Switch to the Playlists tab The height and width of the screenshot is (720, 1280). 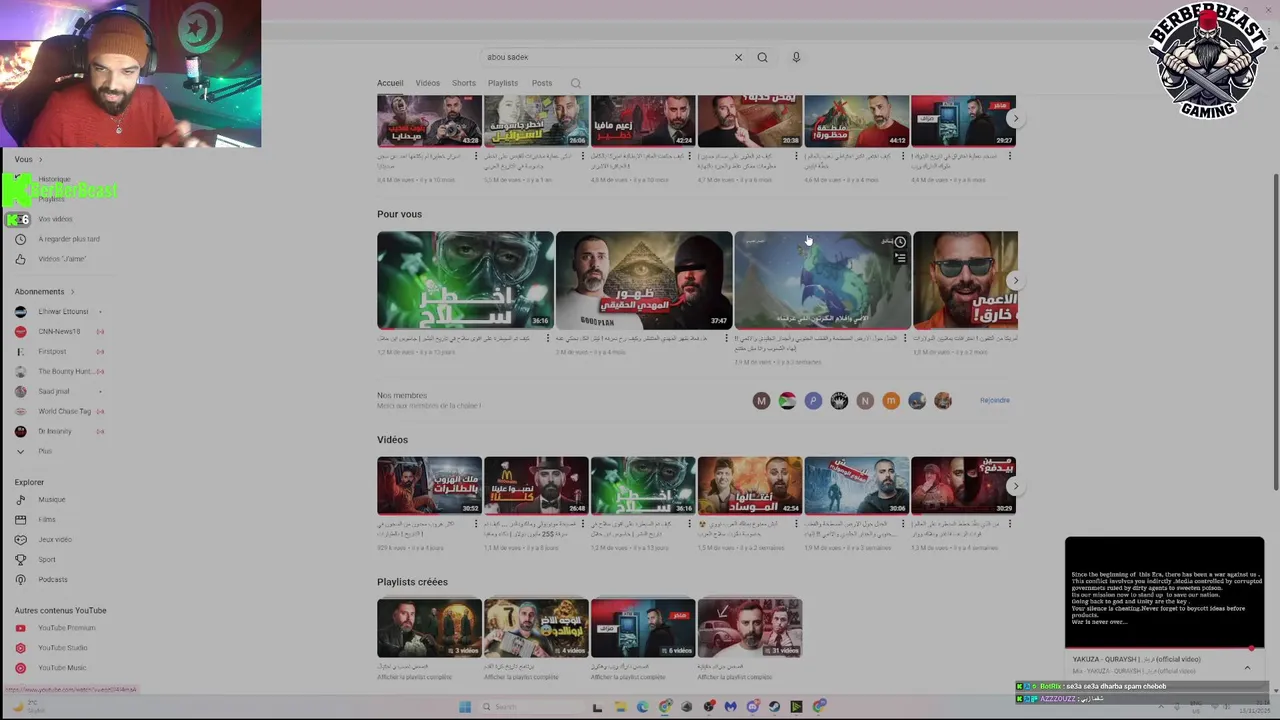pos(503,83)
